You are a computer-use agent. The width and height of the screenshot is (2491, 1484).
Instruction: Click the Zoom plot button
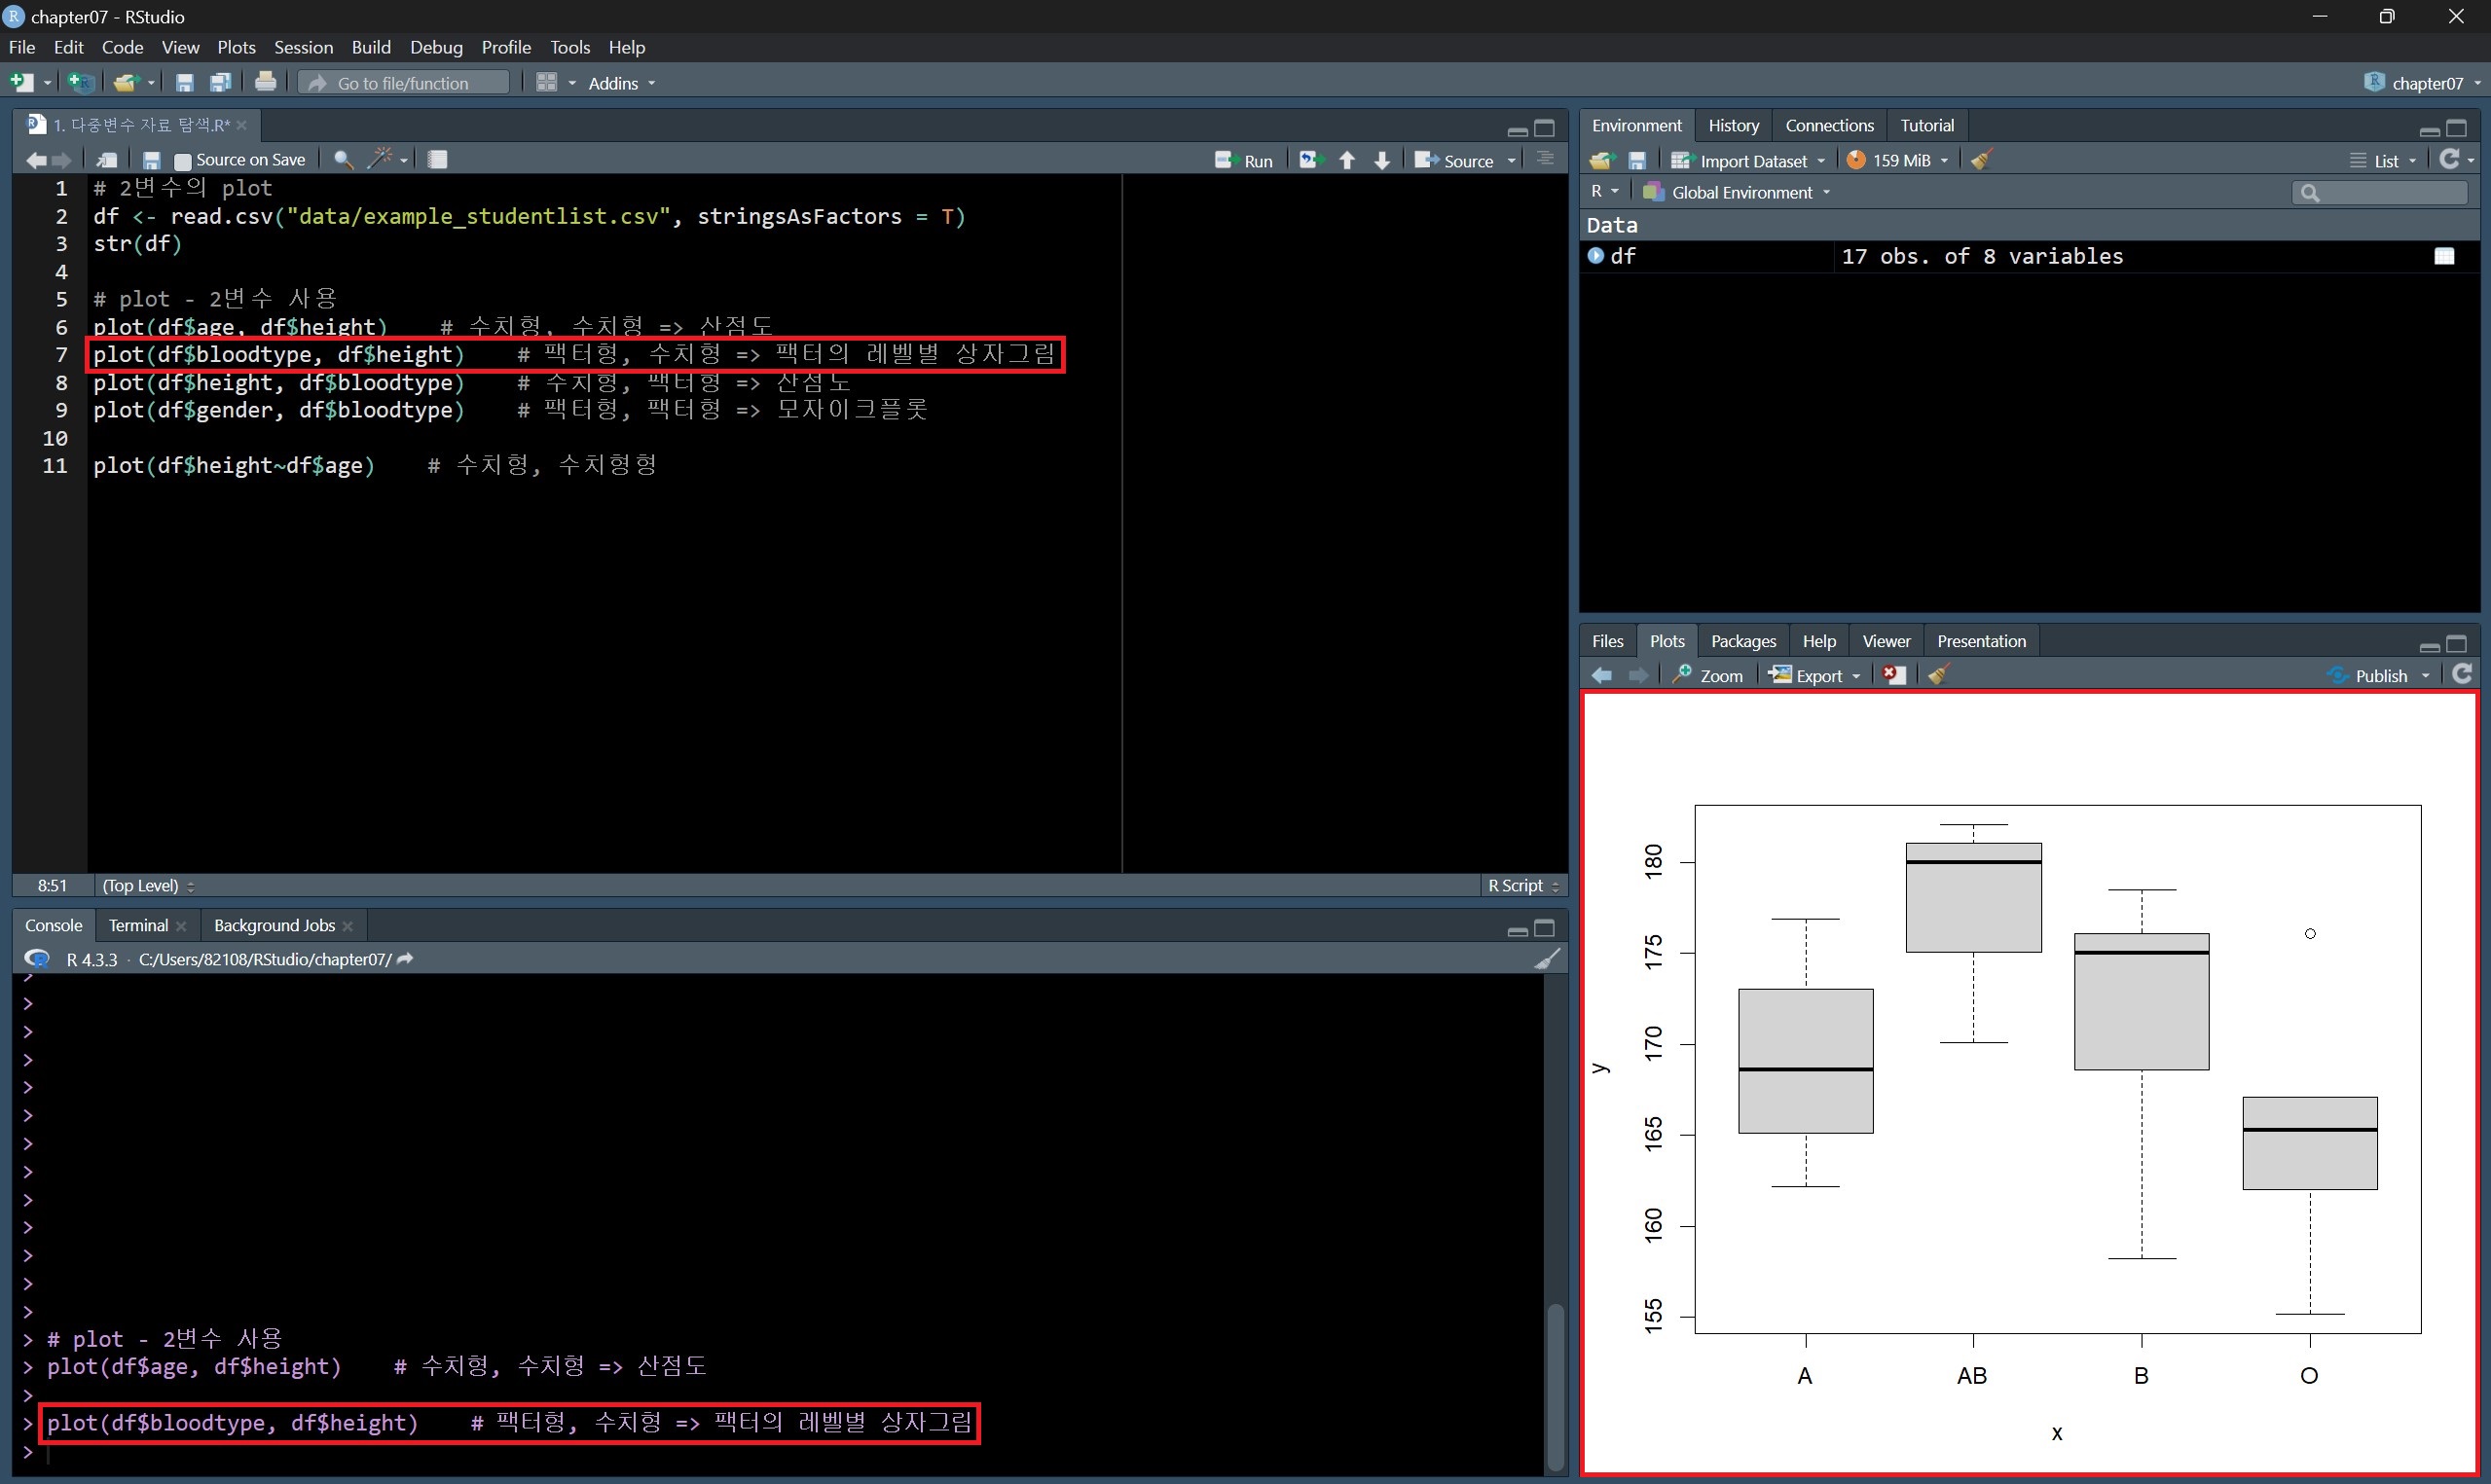(1708, 675)
